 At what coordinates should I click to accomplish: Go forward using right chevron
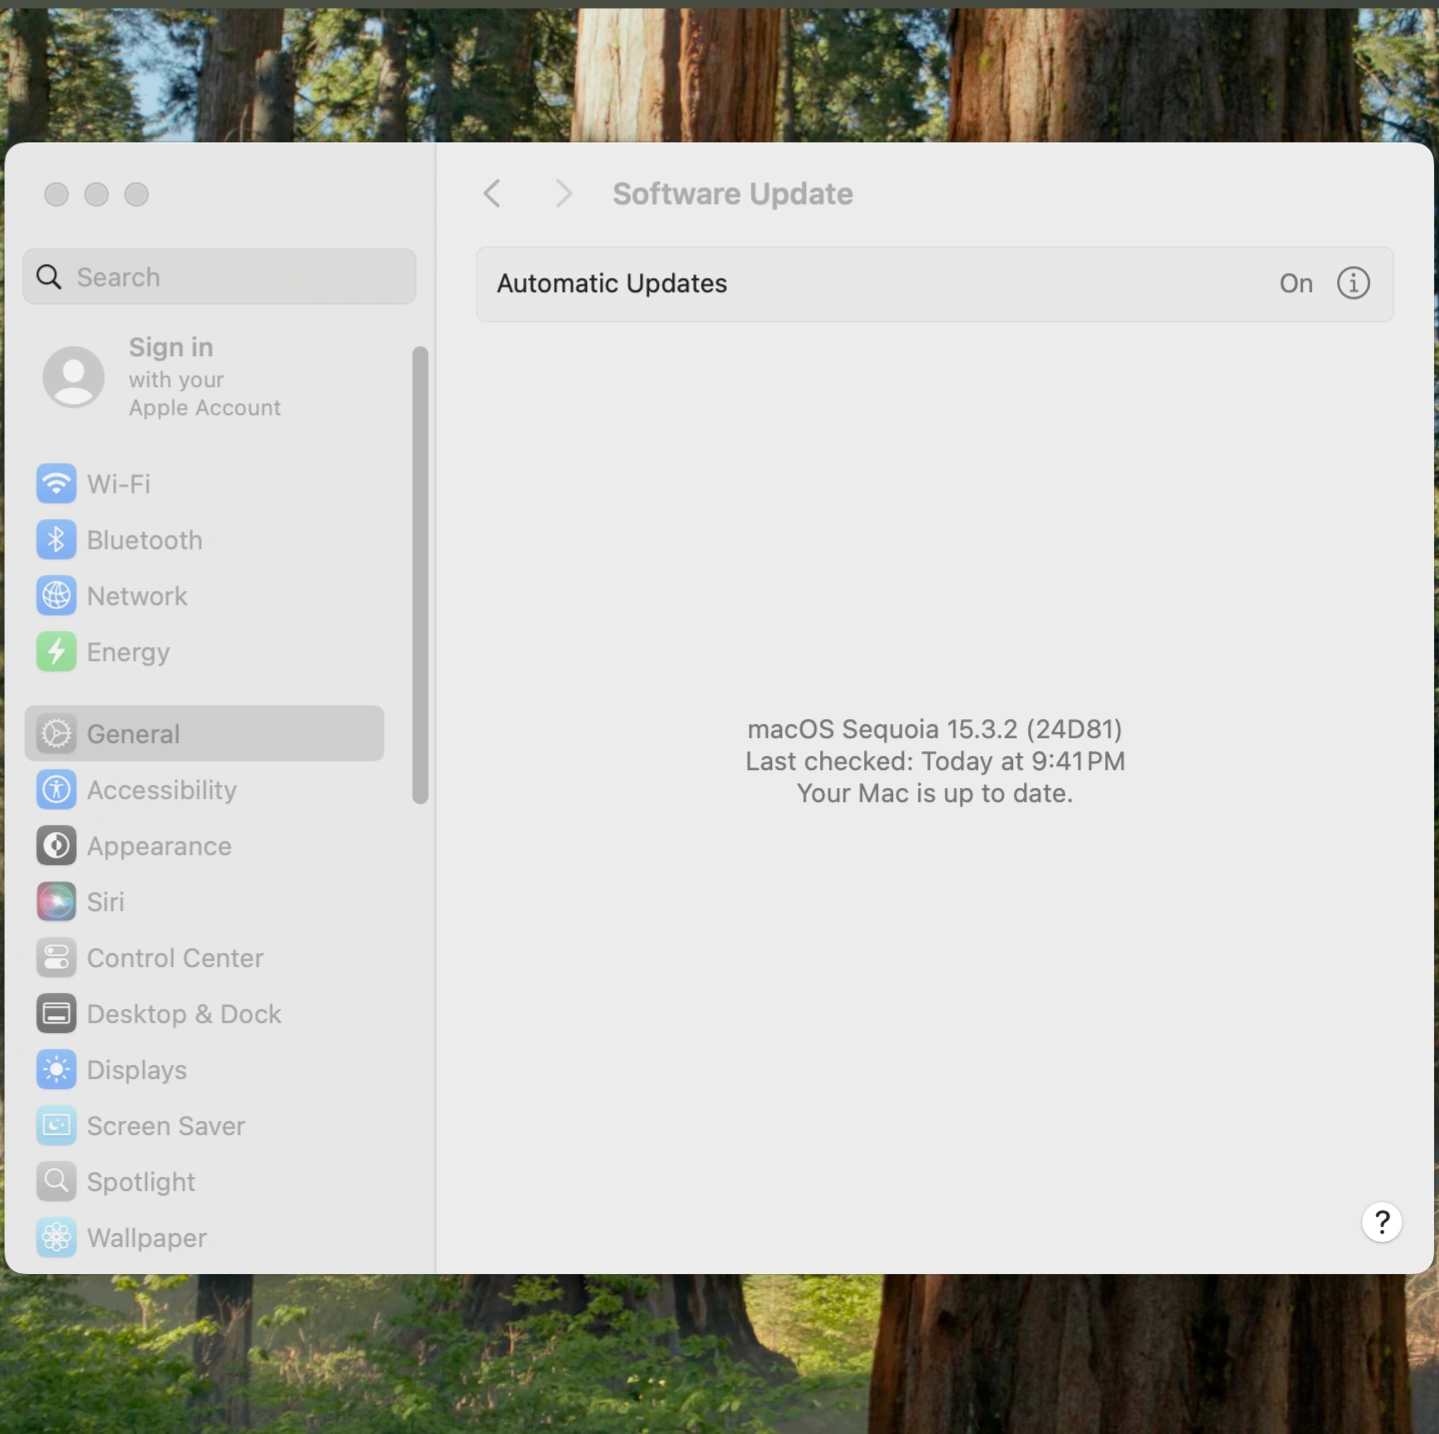(x=564, y=194)
